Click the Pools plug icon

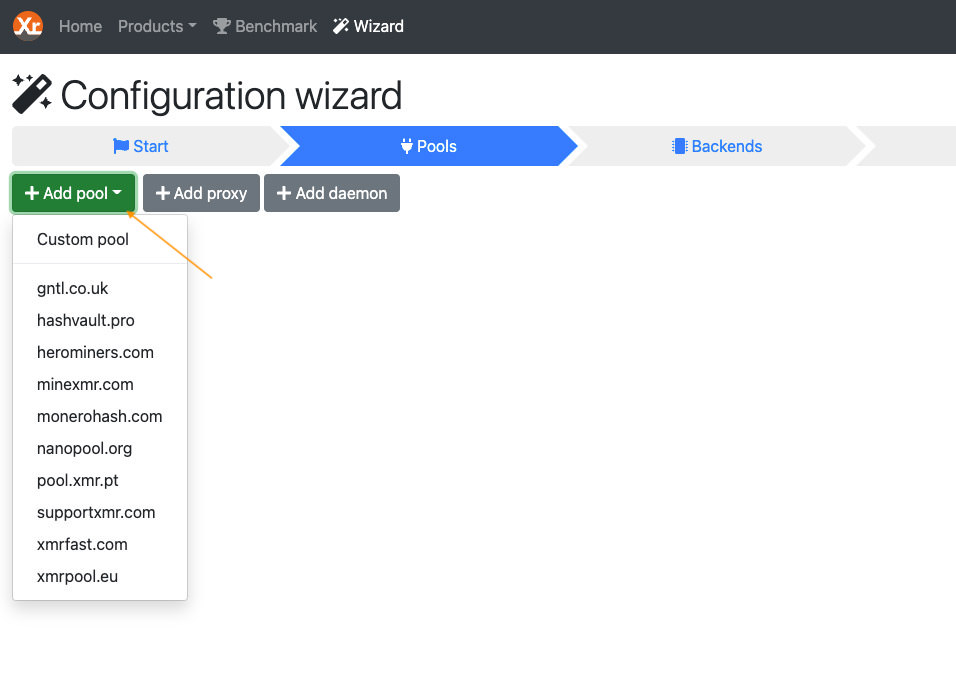(x=407, y=146)
